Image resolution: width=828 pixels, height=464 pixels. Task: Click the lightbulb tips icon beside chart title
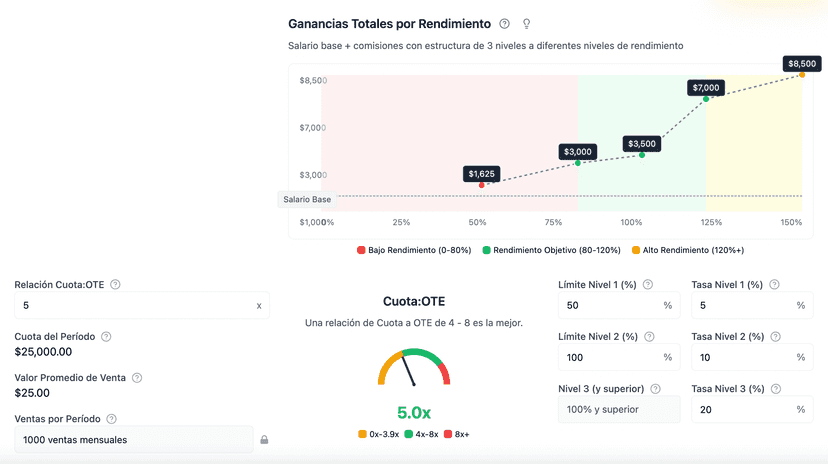(x=527, y=24)
